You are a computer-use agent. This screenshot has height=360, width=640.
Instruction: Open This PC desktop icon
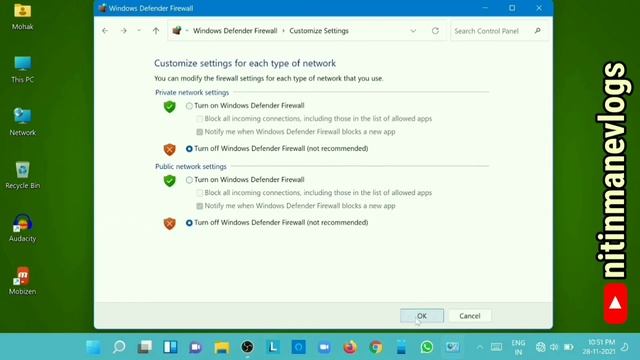pos(22,70)
